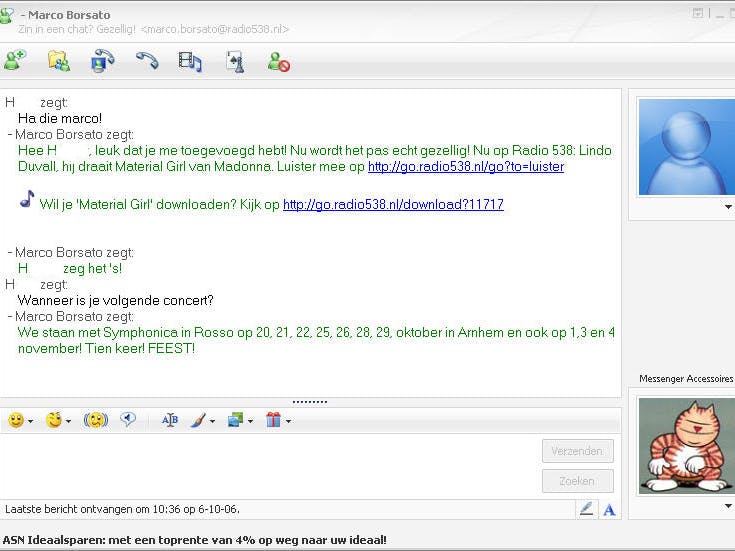Click the dotted resize handle above the toolbar
Screen dimensions: 735x551
tap(310, 402)
